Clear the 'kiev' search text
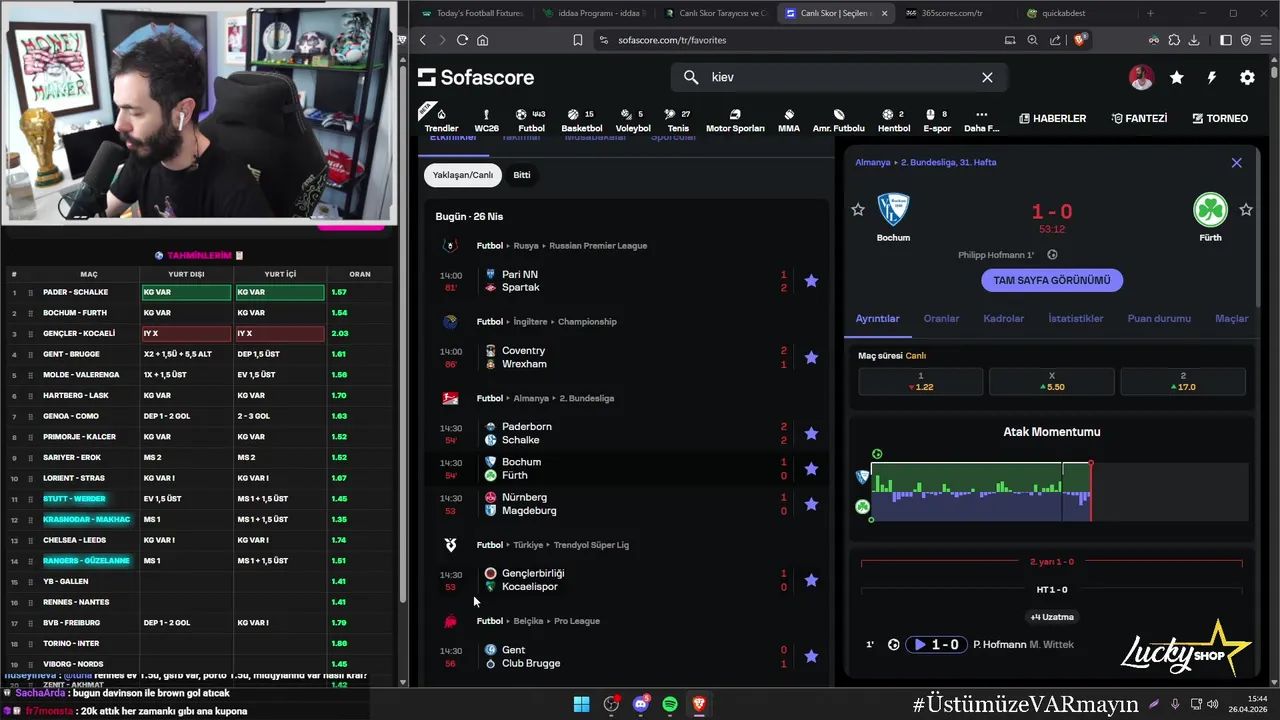This screenshot has width=1280, height=720. [x=987, y=77]
